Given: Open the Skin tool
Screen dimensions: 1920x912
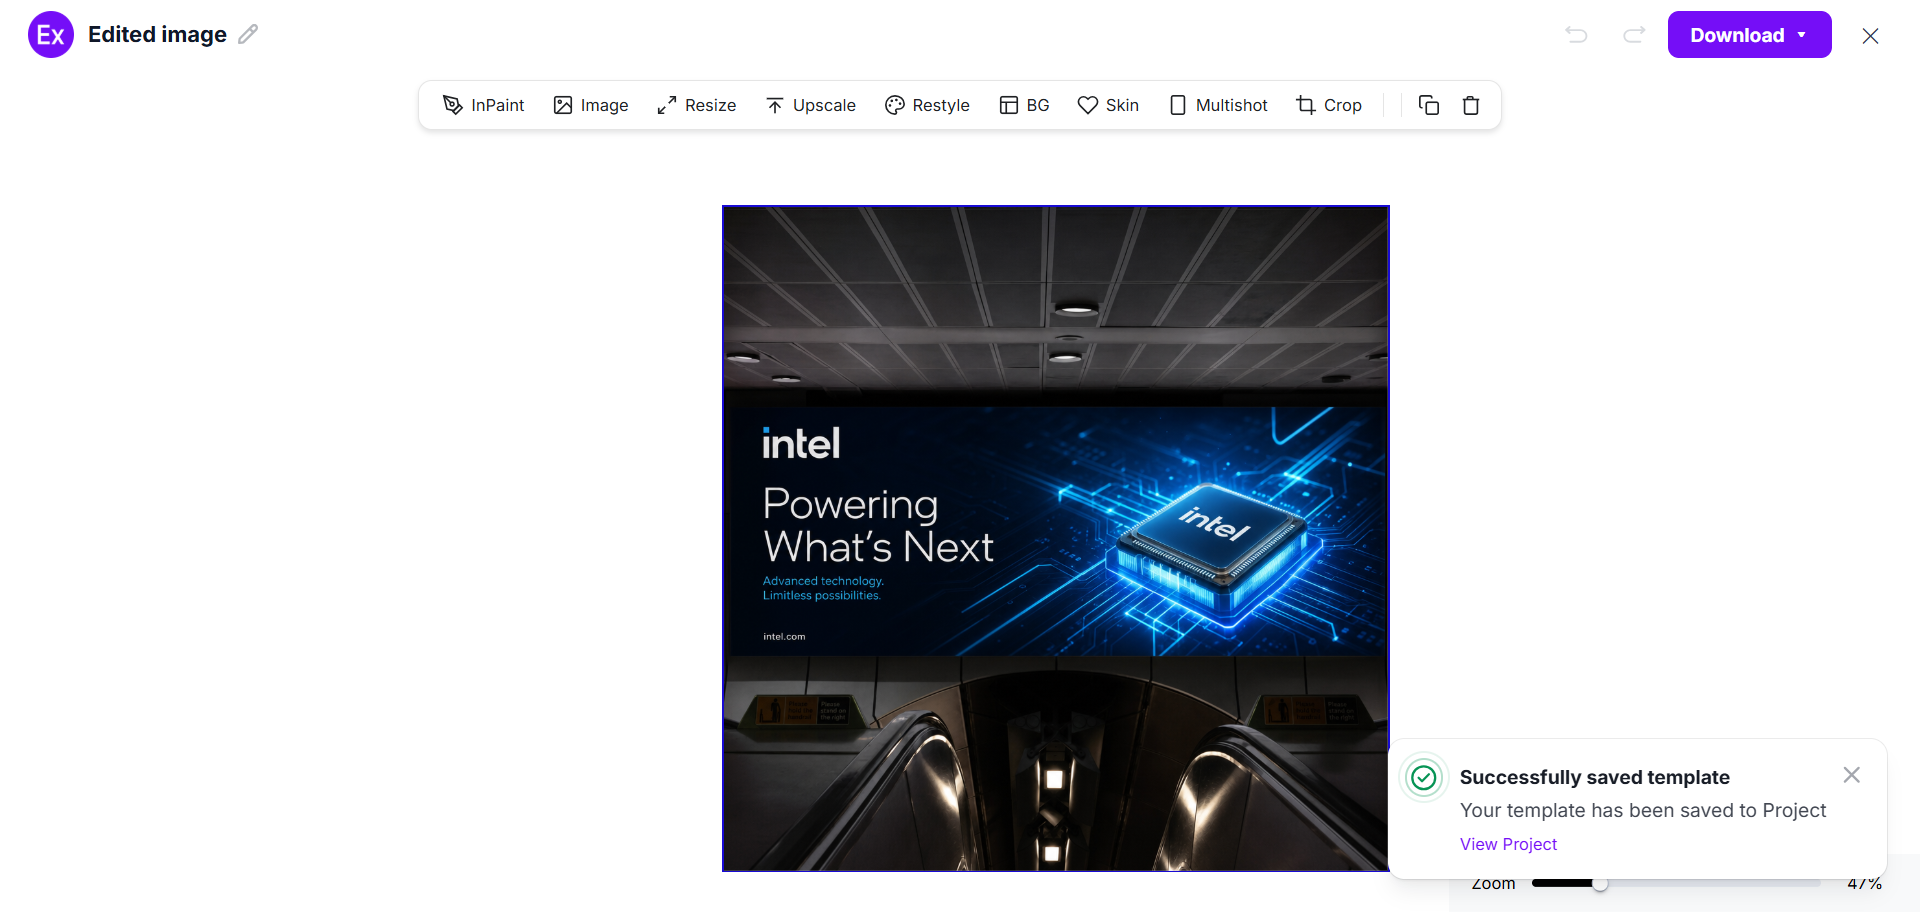Looking at the screenshot, I should coord(1108,105).
